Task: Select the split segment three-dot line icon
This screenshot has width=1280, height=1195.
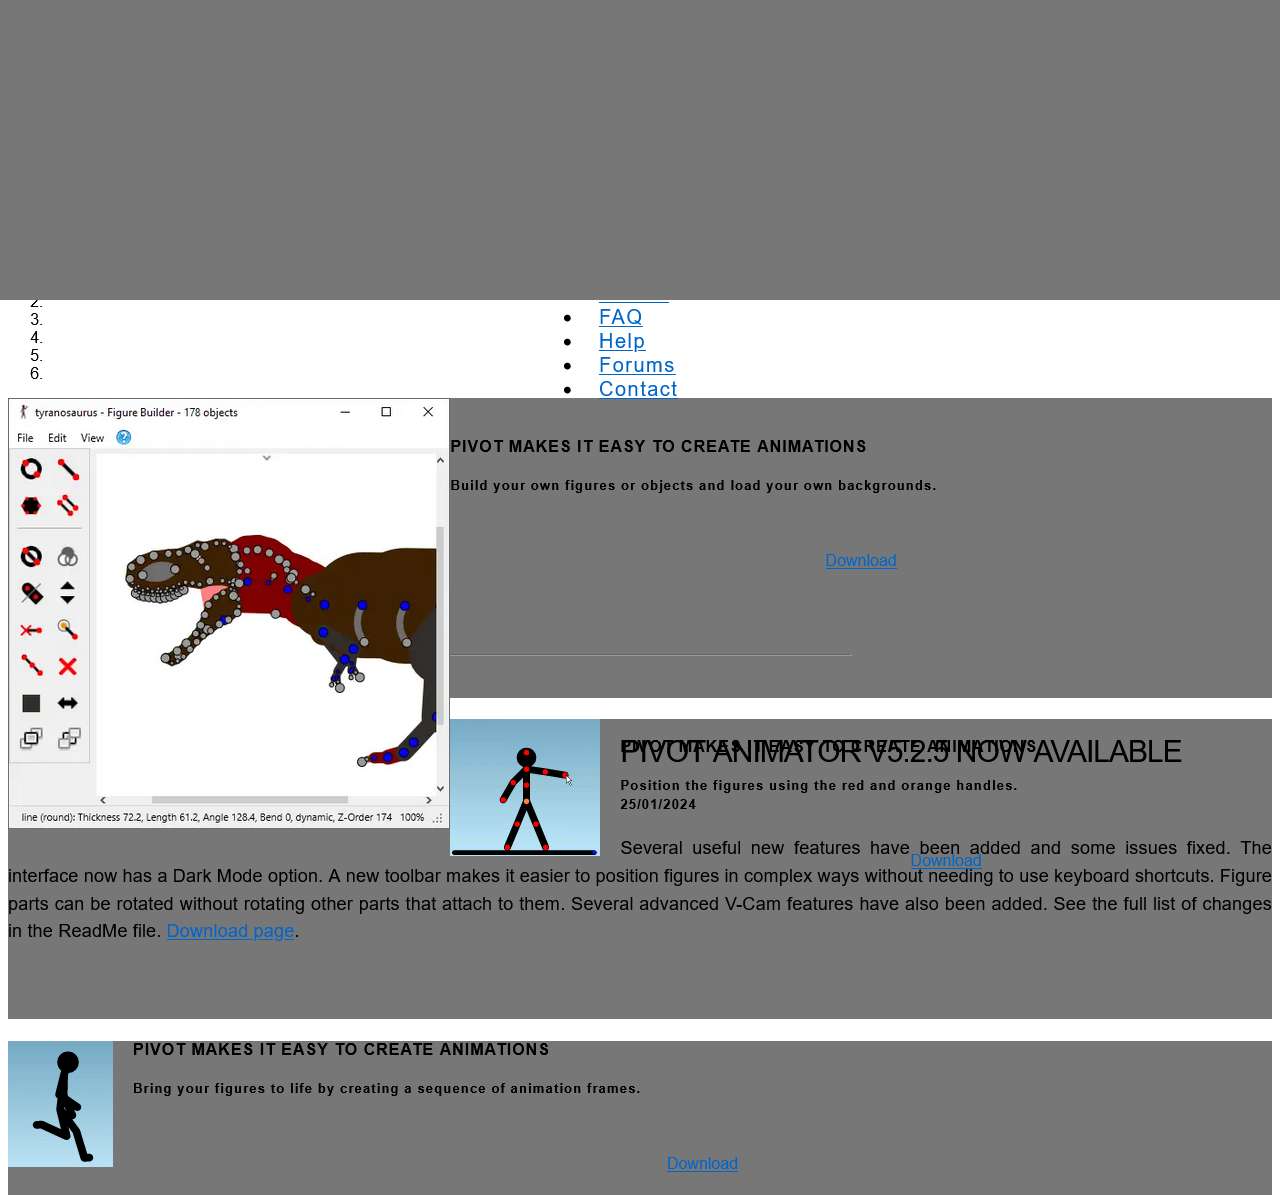Action: pos(31,666)
